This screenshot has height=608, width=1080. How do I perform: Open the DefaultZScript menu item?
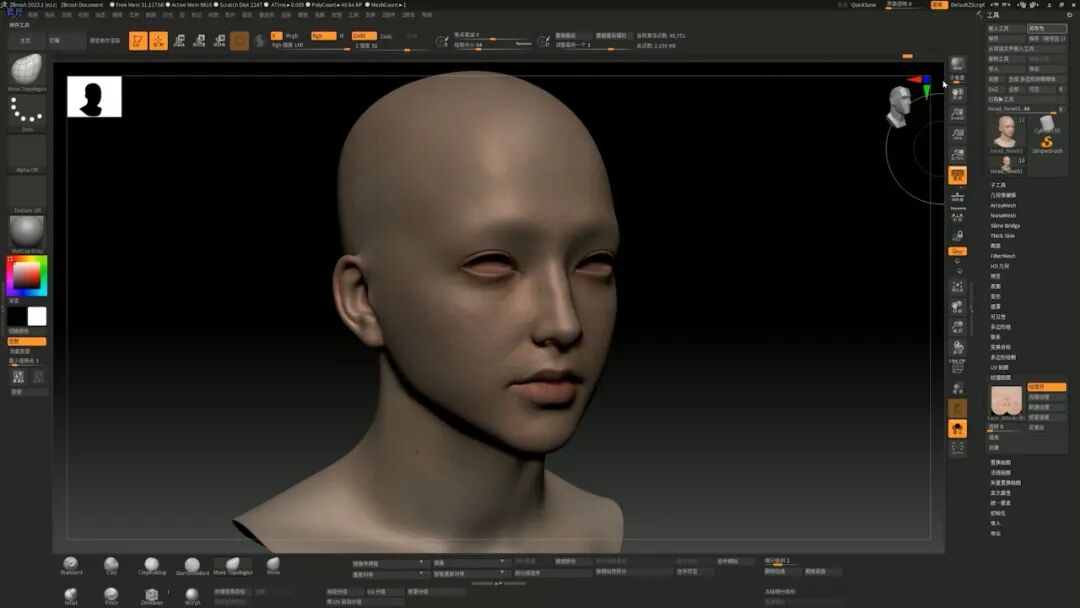(x=967, y=5)
